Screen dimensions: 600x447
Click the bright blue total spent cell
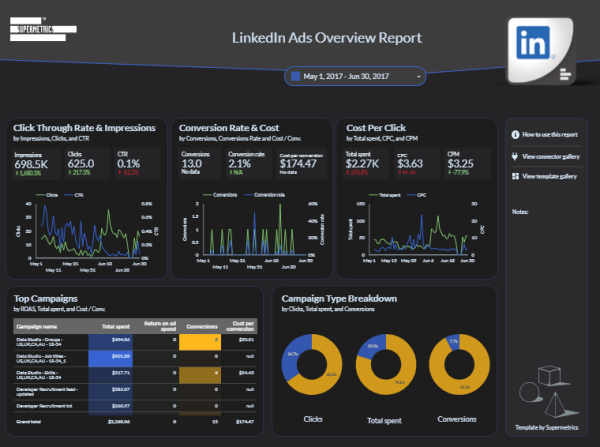(111, 359)
